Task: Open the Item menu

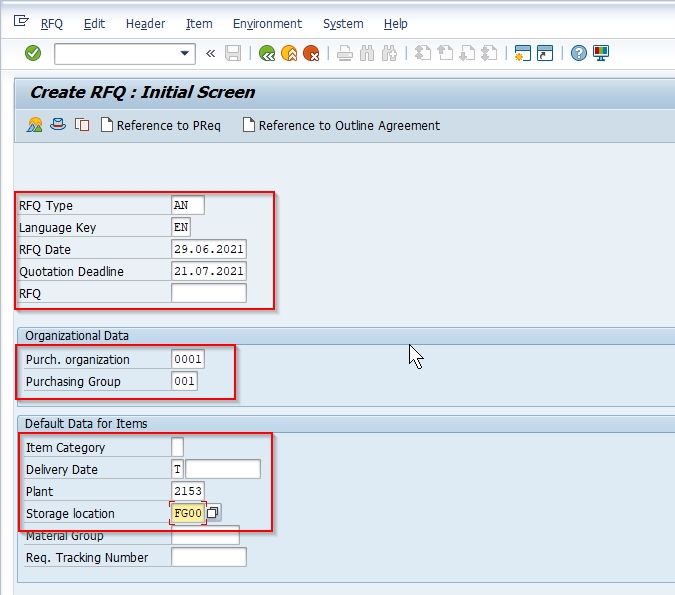Action: click(199, 24)
